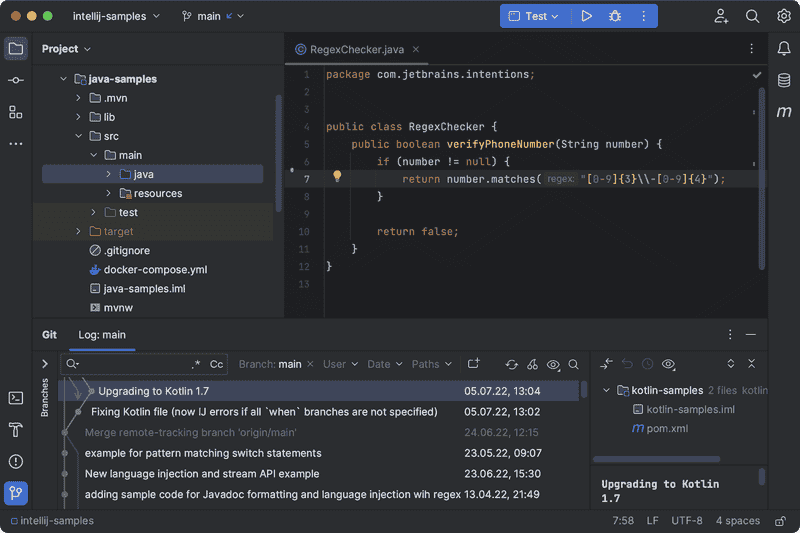Debug the Test configuration

coord(615,16)
